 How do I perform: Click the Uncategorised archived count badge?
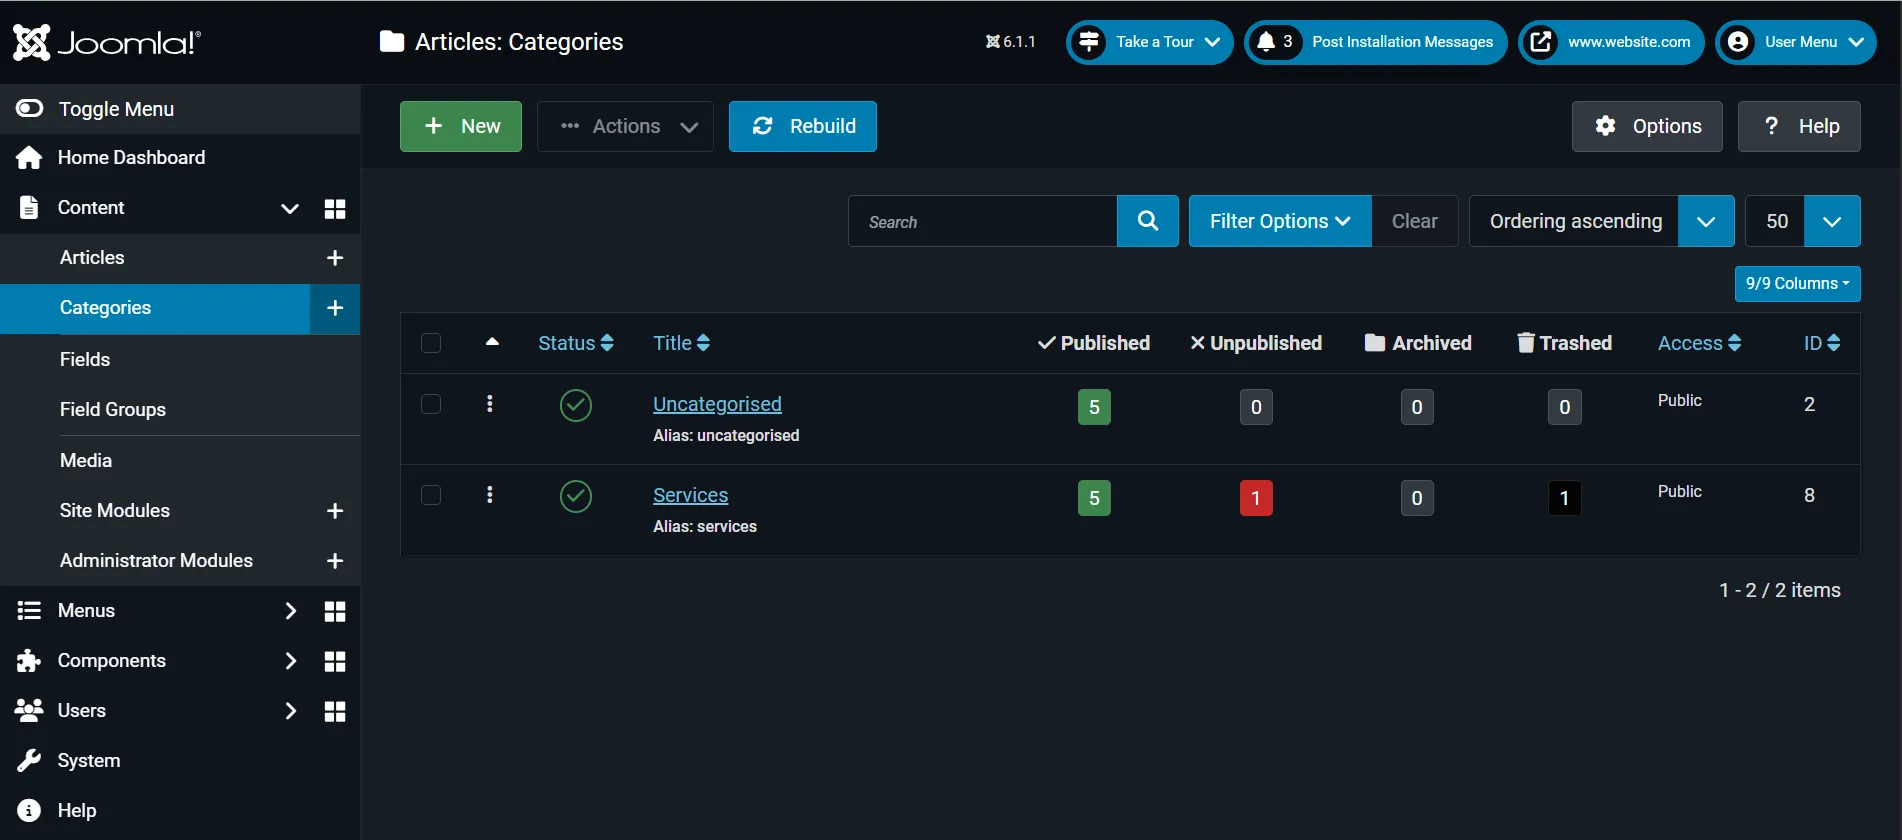(x=1417, y=407)
